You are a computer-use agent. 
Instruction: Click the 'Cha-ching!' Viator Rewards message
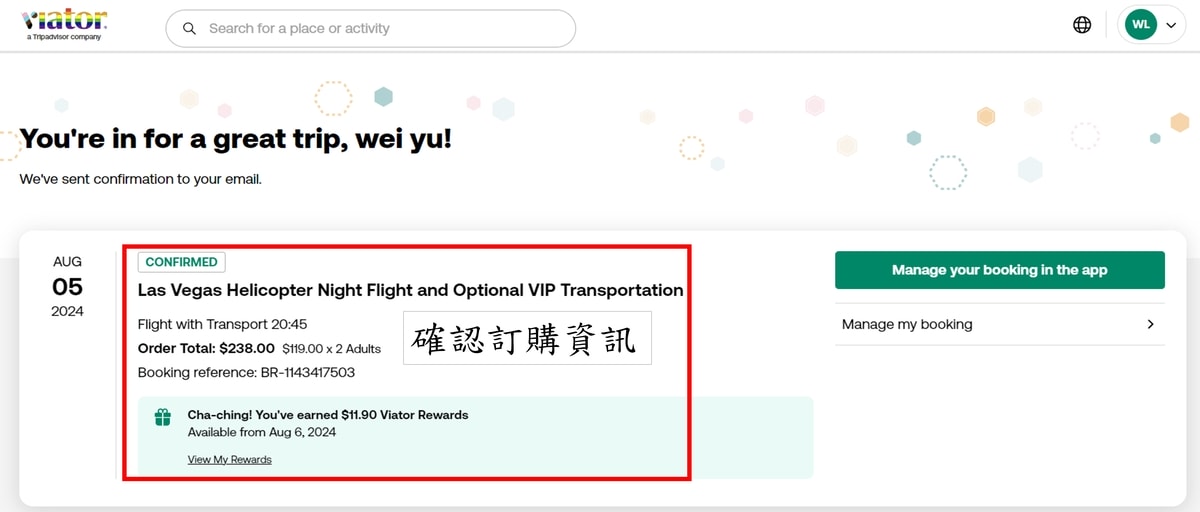[x=328, y=414]
